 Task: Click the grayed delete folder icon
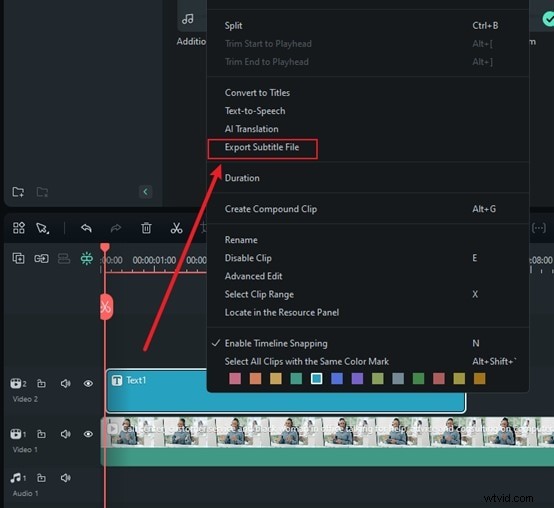(x=42, y=192)
